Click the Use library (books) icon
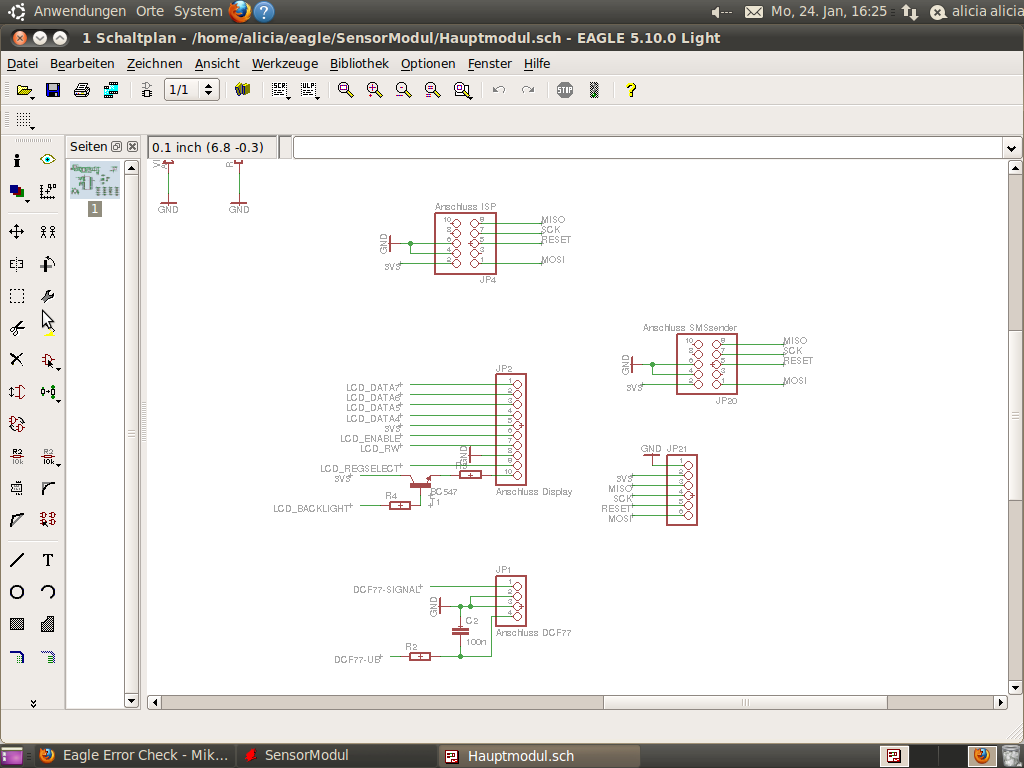Image resolution: width=1024 pixels, height=768 pixels. (243, 90)
